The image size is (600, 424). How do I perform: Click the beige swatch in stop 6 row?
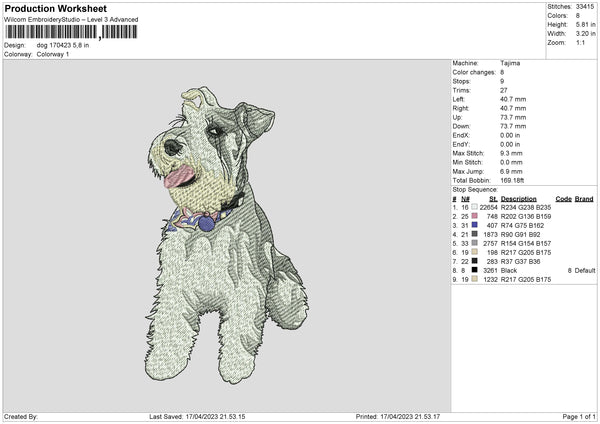point(474,252)
